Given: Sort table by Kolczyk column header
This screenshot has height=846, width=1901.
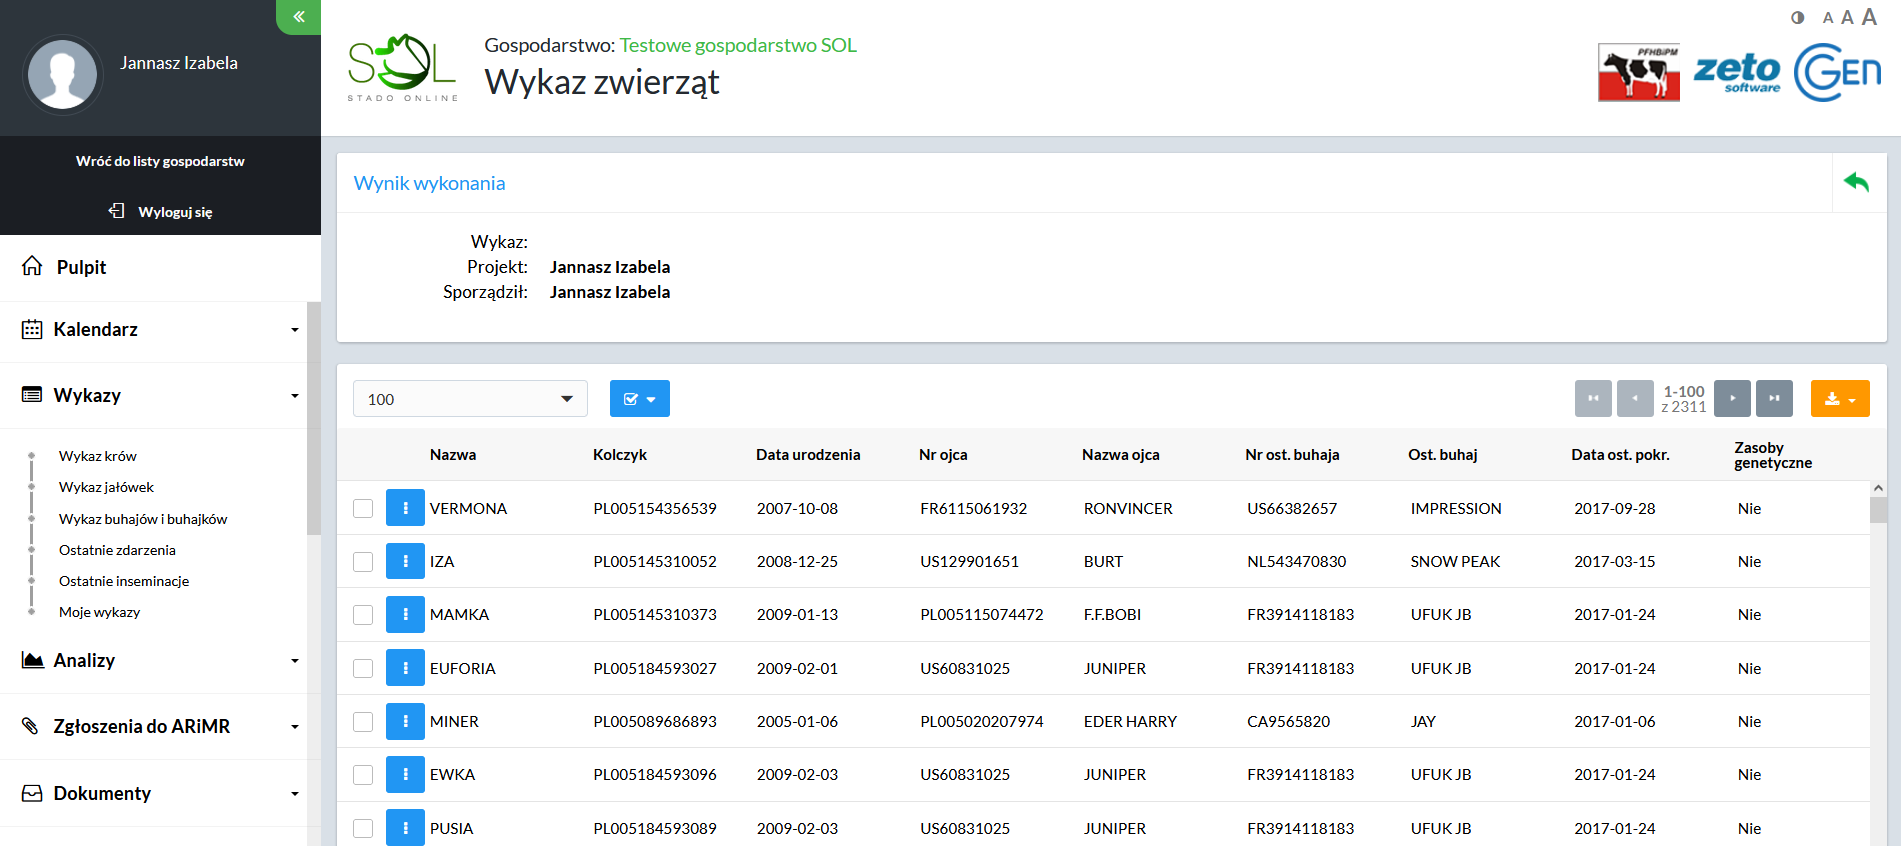Looking at the screenshot, I should point(620,455).
